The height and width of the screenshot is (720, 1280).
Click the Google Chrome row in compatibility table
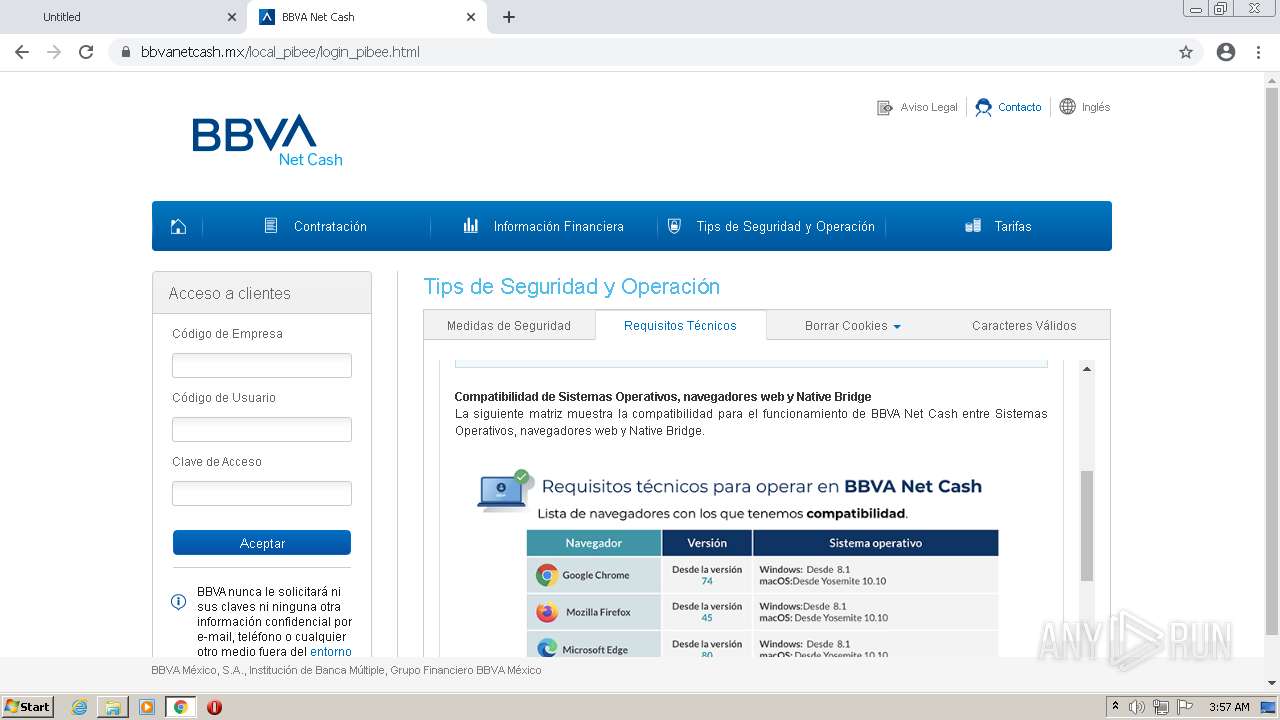[x=762, y=575]
